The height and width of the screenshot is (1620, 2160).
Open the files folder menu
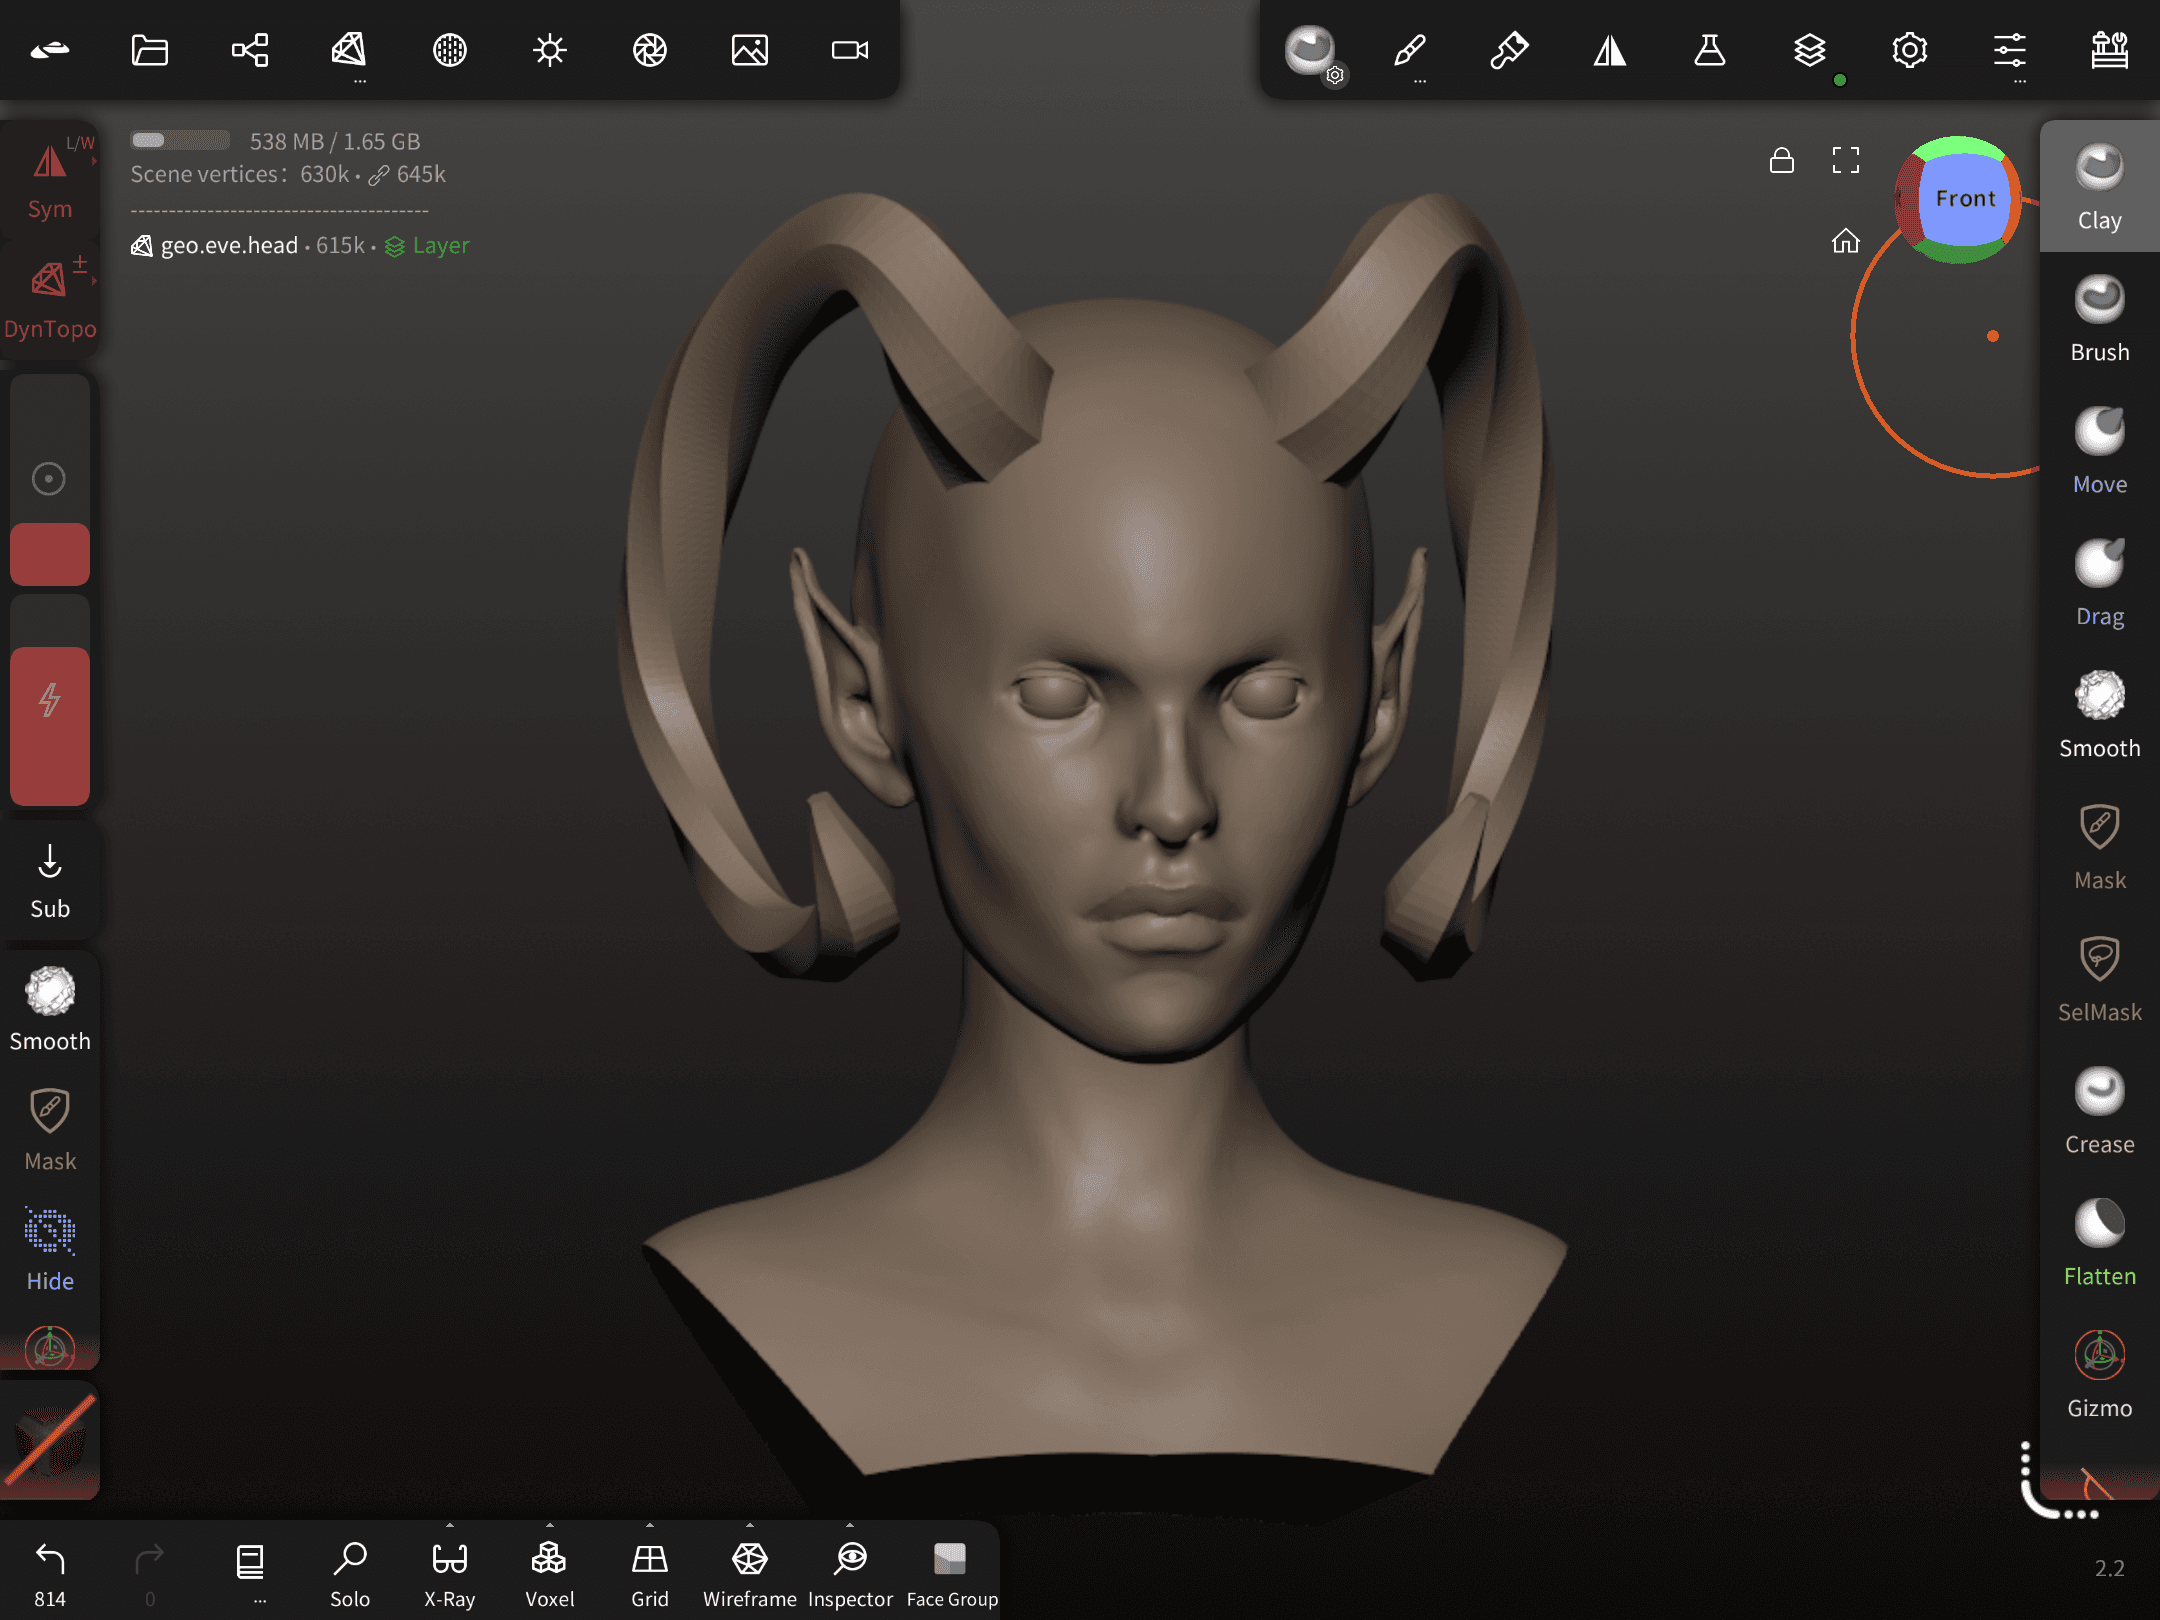pos(150,50)
